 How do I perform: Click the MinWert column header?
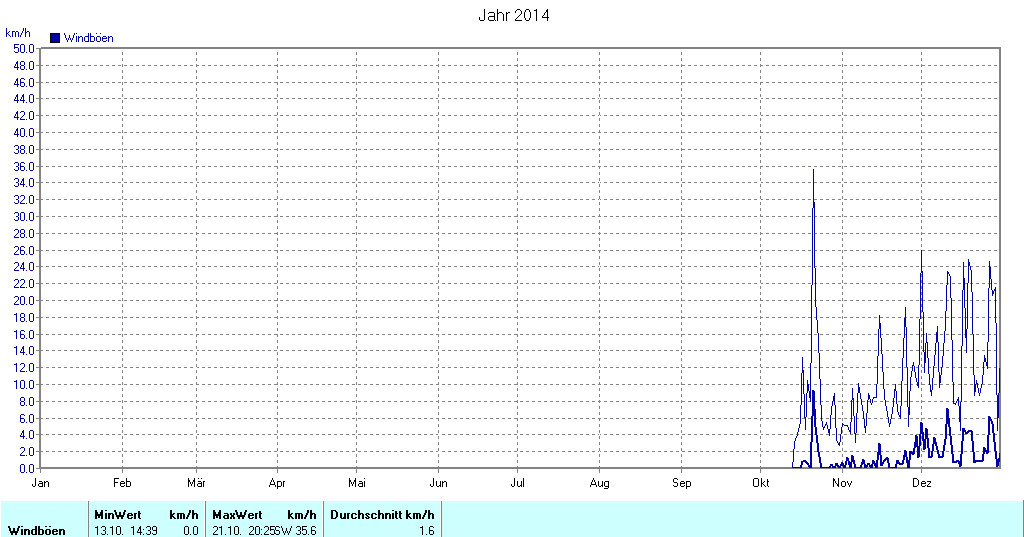117,514
